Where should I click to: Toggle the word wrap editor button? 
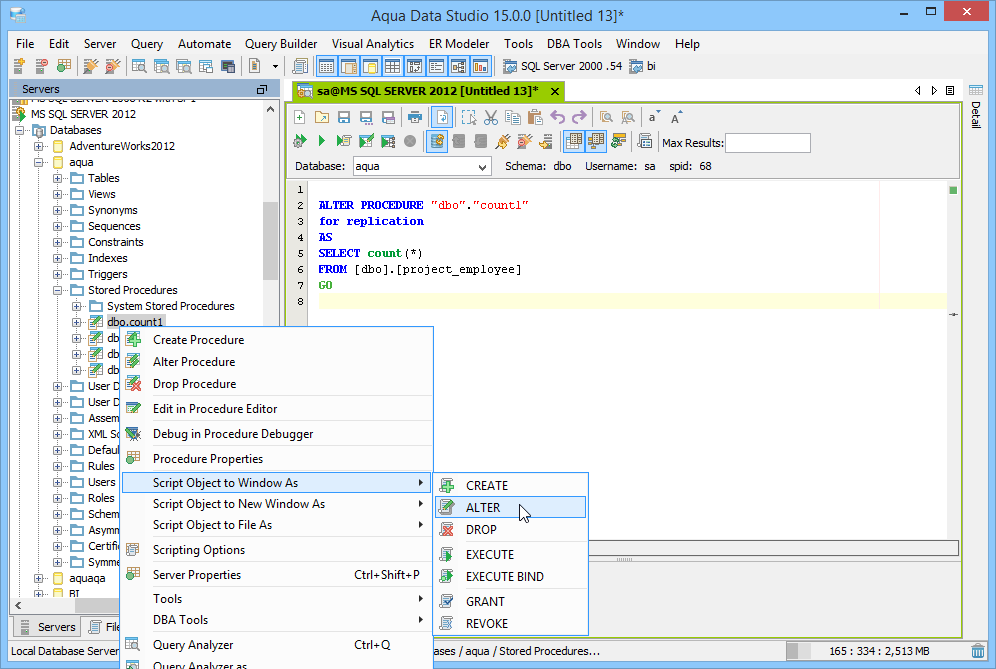click(x=442, y=117)
